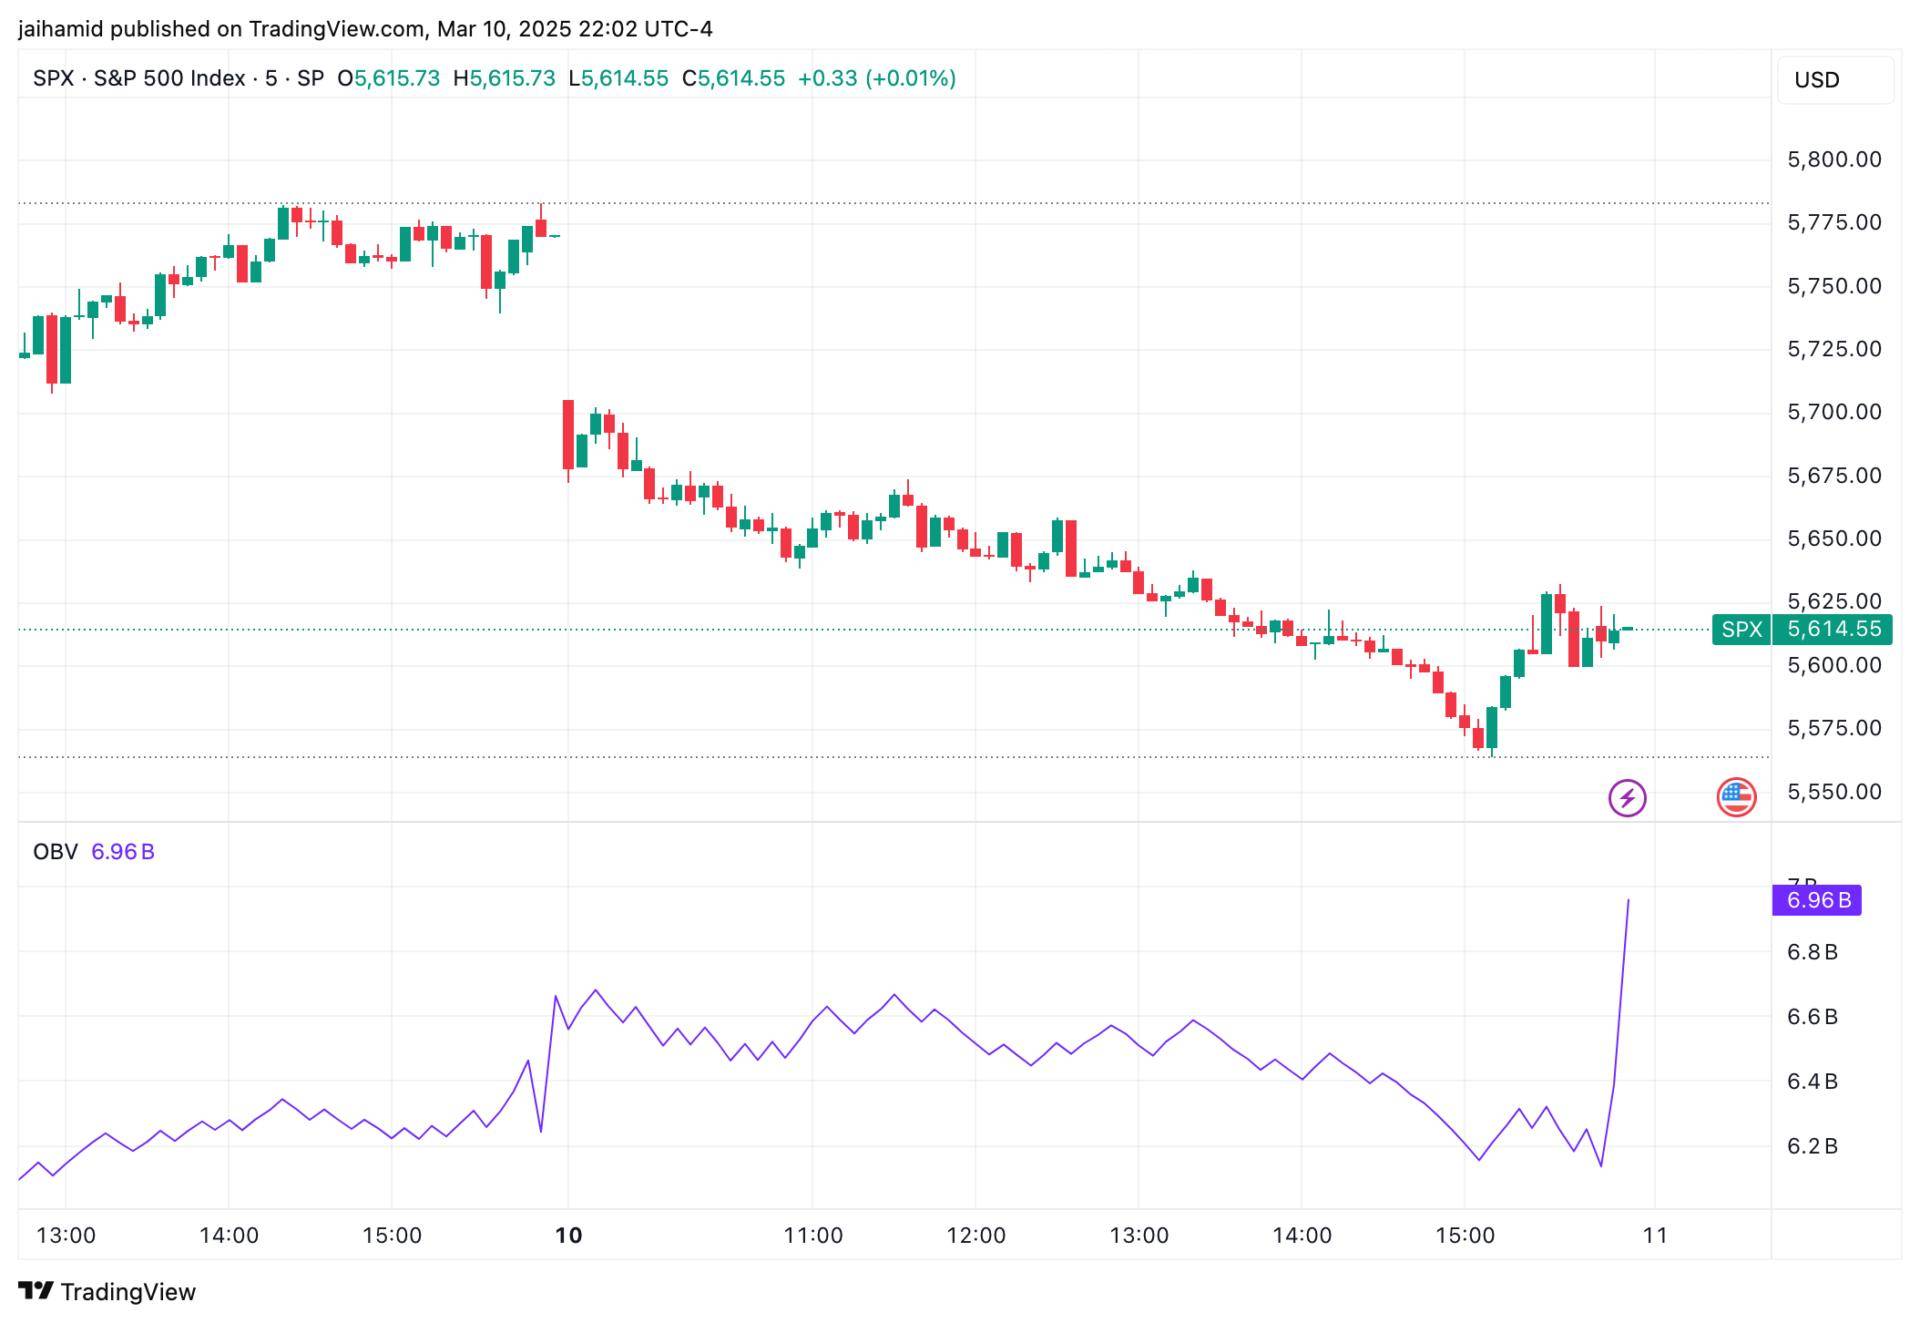
Task: Click the closing value C5,614.55
Action: click(733, 78)
